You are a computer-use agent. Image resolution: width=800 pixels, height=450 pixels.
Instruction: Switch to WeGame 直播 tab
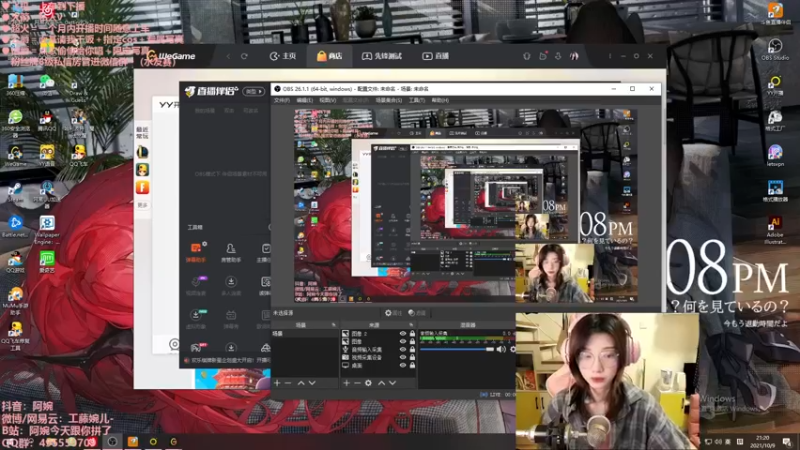pyautogui.click(x=435, y=56)
